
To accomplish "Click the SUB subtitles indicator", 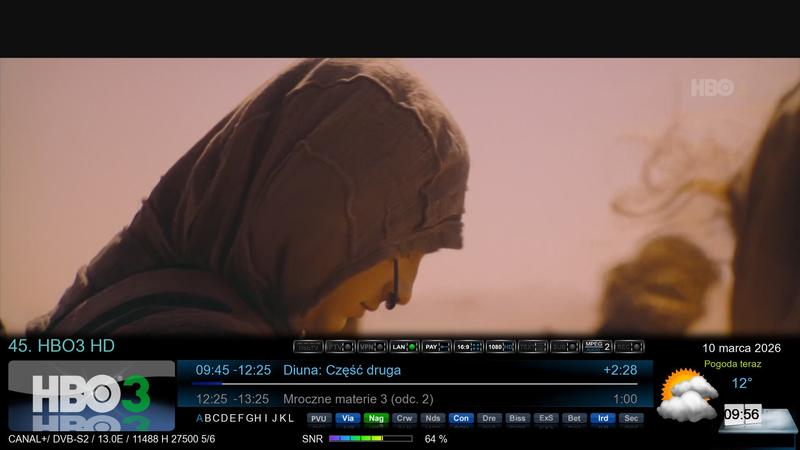I will 565,347.
